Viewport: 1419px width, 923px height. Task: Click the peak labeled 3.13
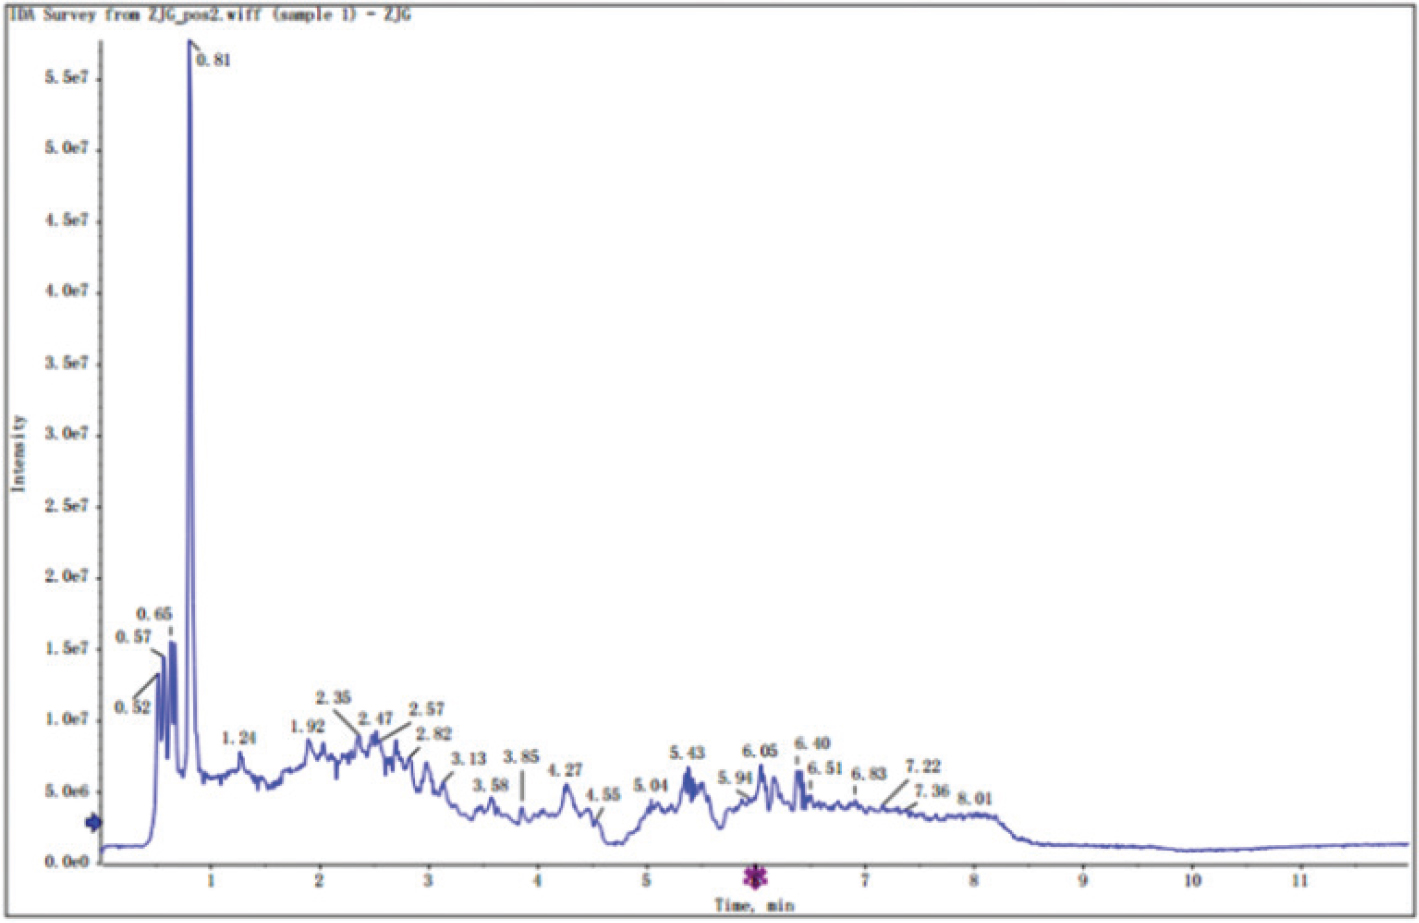pyautogui.click(x=468, y=759)
